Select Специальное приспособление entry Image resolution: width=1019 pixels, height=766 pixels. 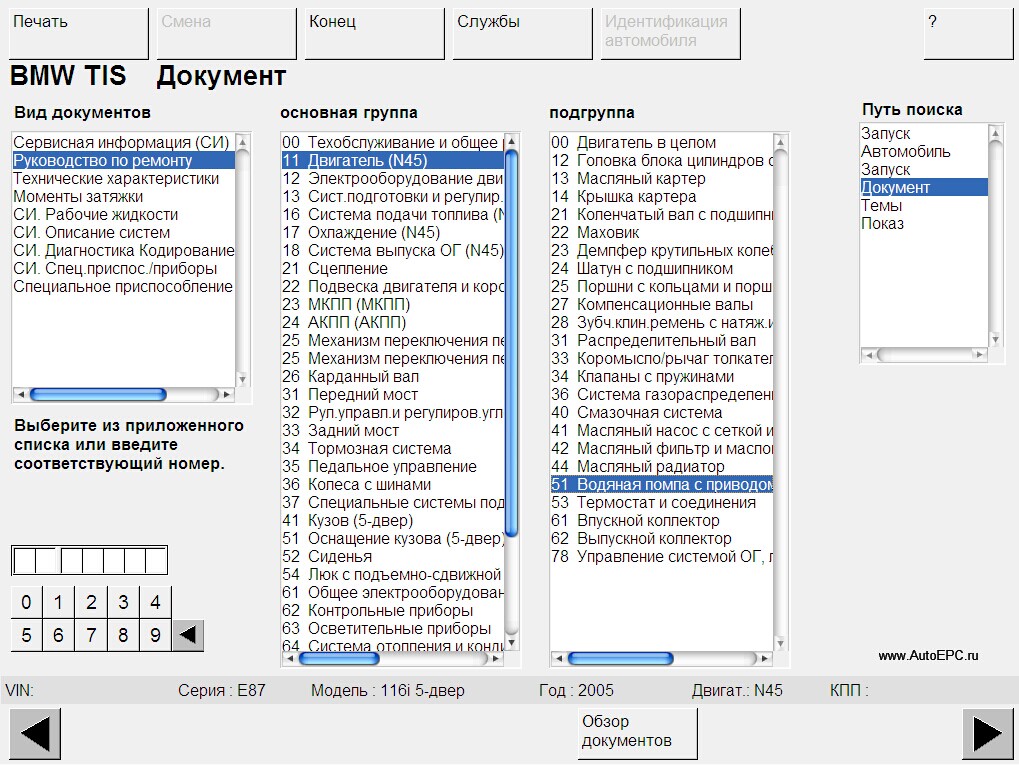click(x=123, y=287)
